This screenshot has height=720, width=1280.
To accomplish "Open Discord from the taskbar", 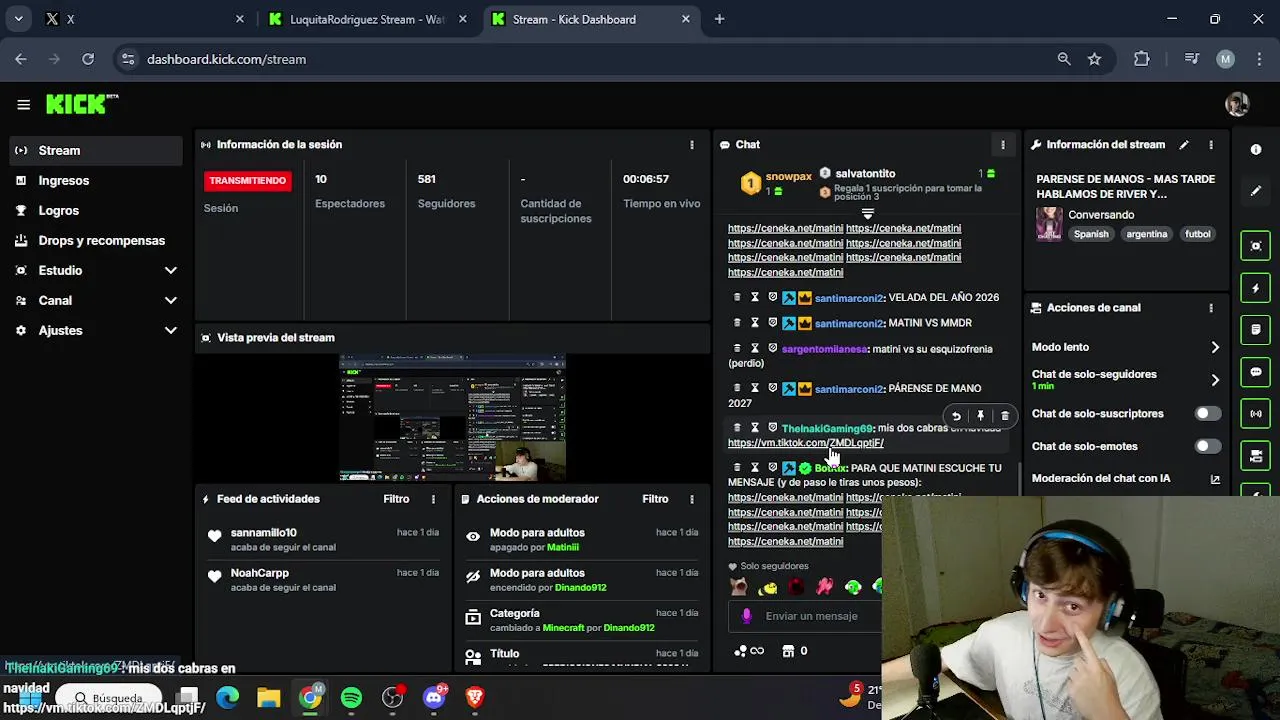I will [434, 697].
